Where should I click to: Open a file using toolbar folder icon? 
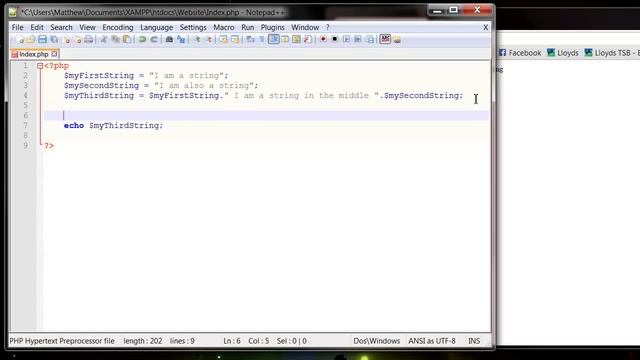pos(31,40)
